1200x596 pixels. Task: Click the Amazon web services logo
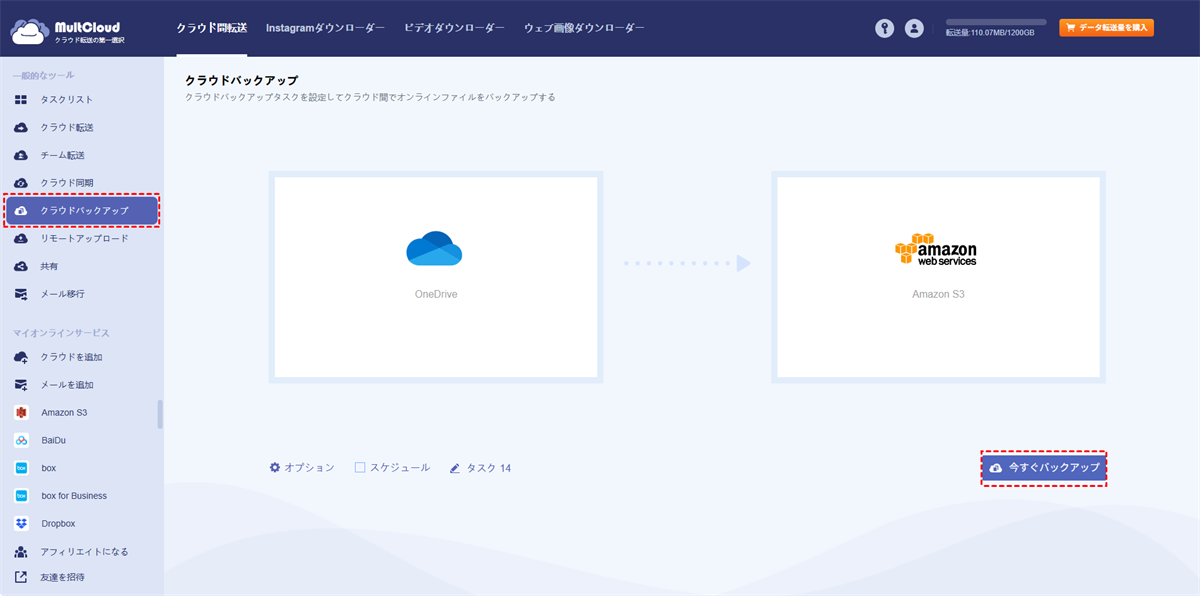(x=936, y=250)
